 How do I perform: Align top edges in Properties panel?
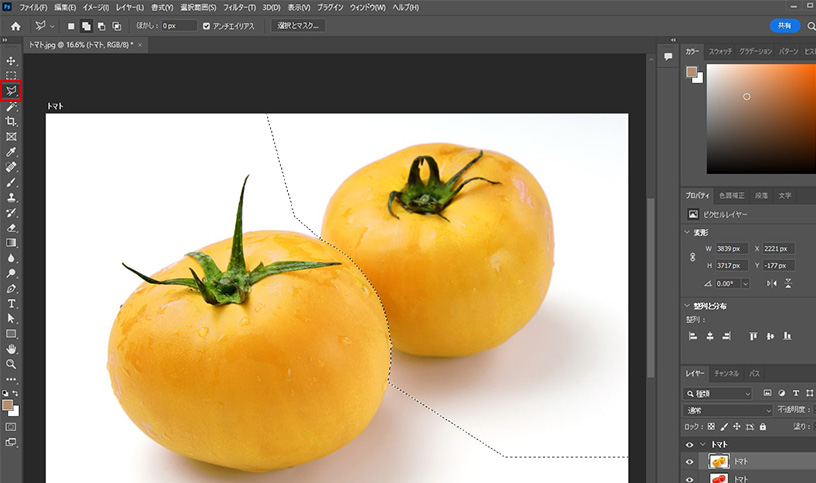753,336
